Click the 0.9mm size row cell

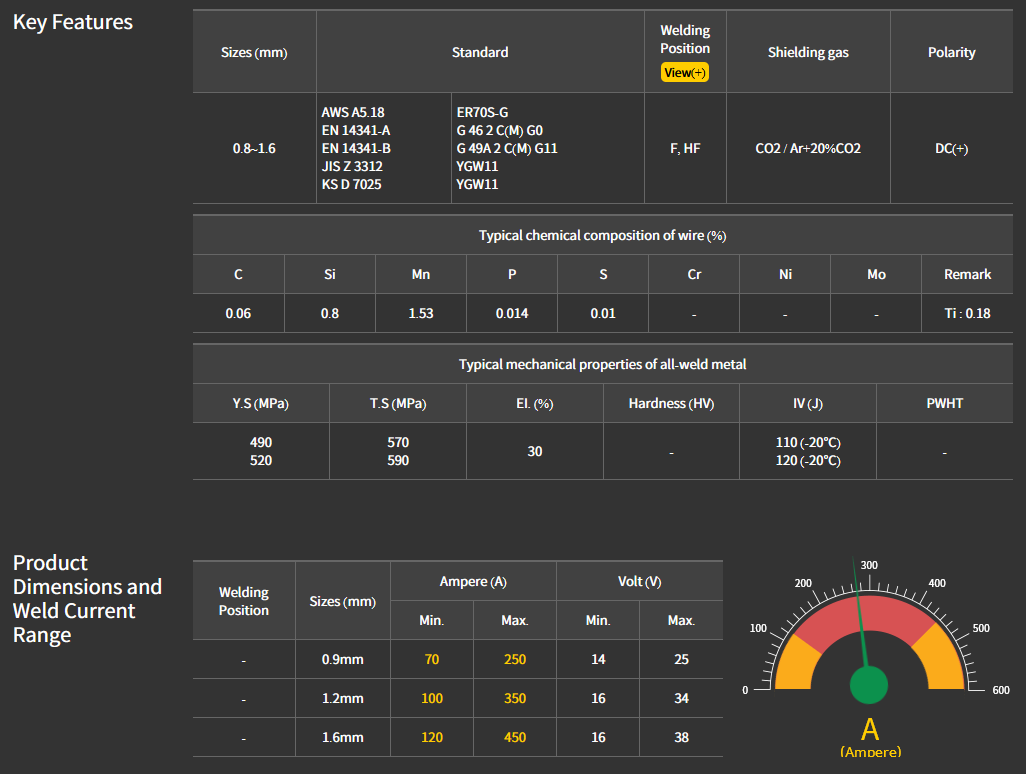(343, 659)
